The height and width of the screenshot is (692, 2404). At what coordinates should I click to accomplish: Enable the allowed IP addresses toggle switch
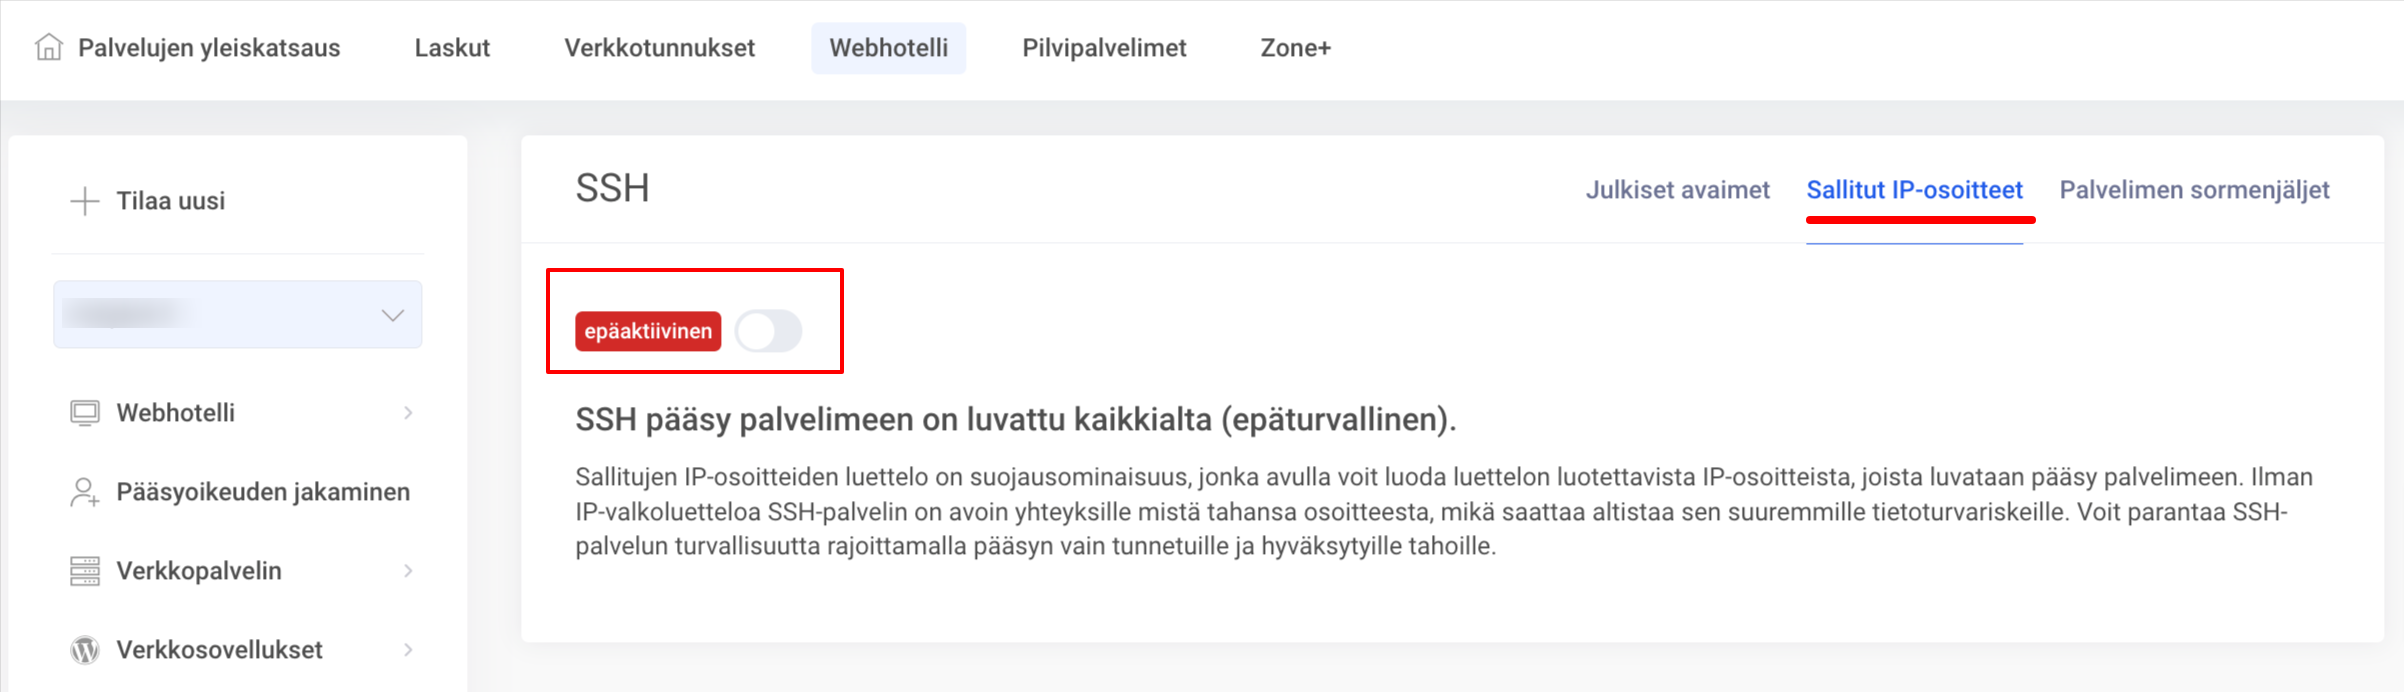[x=768, y=331]
